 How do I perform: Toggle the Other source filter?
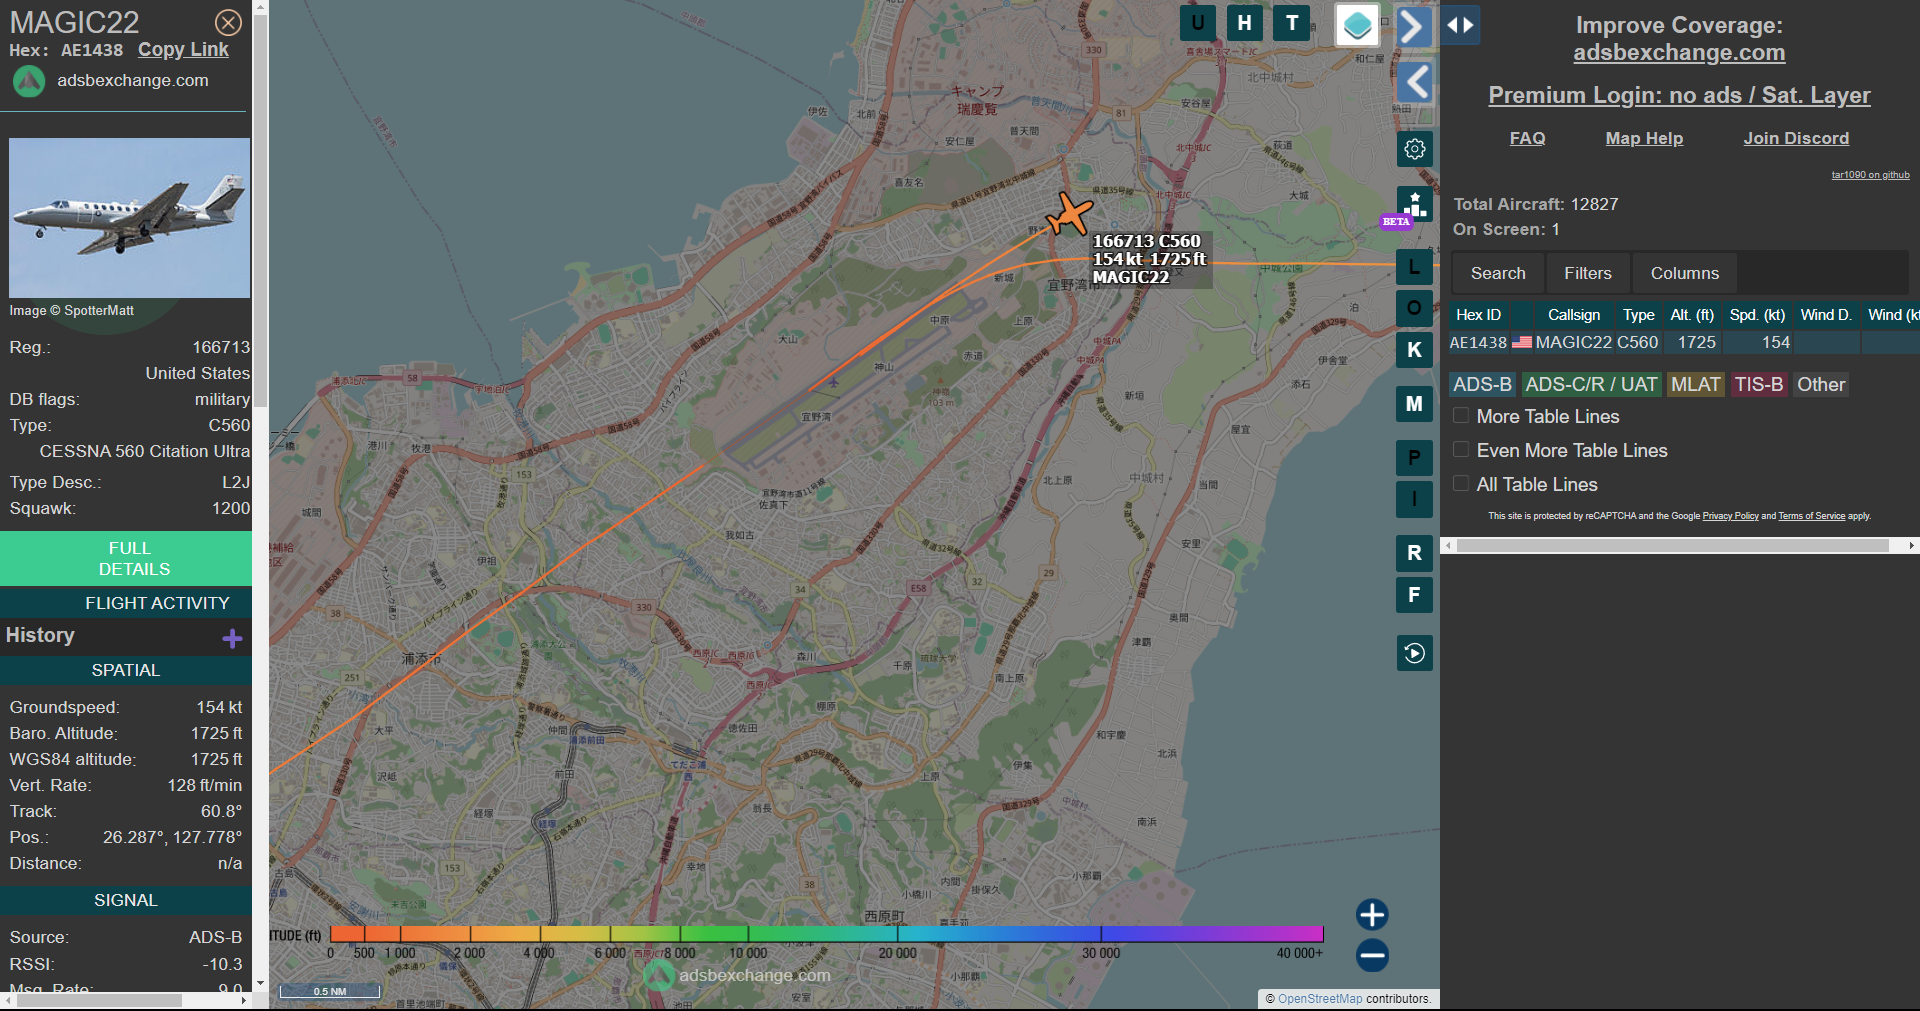[x=1820, y=384]
